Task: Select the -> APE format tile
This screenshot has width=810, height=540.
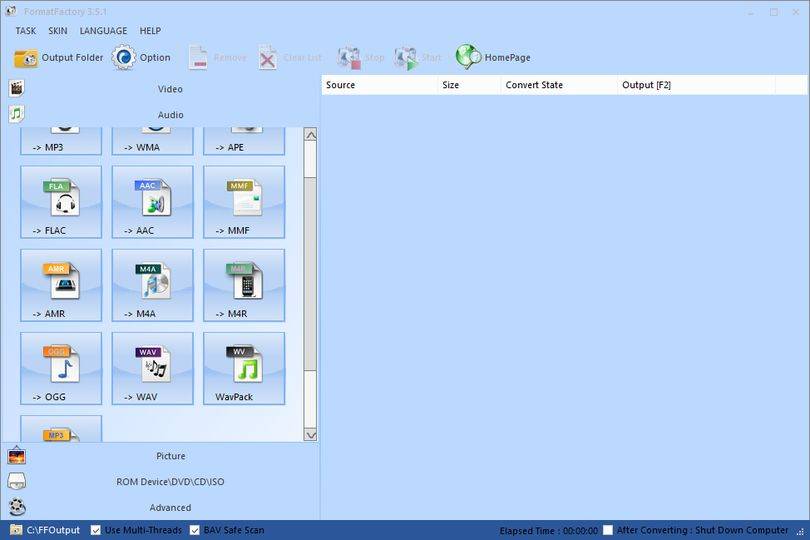Action: (x=244, y=141)
